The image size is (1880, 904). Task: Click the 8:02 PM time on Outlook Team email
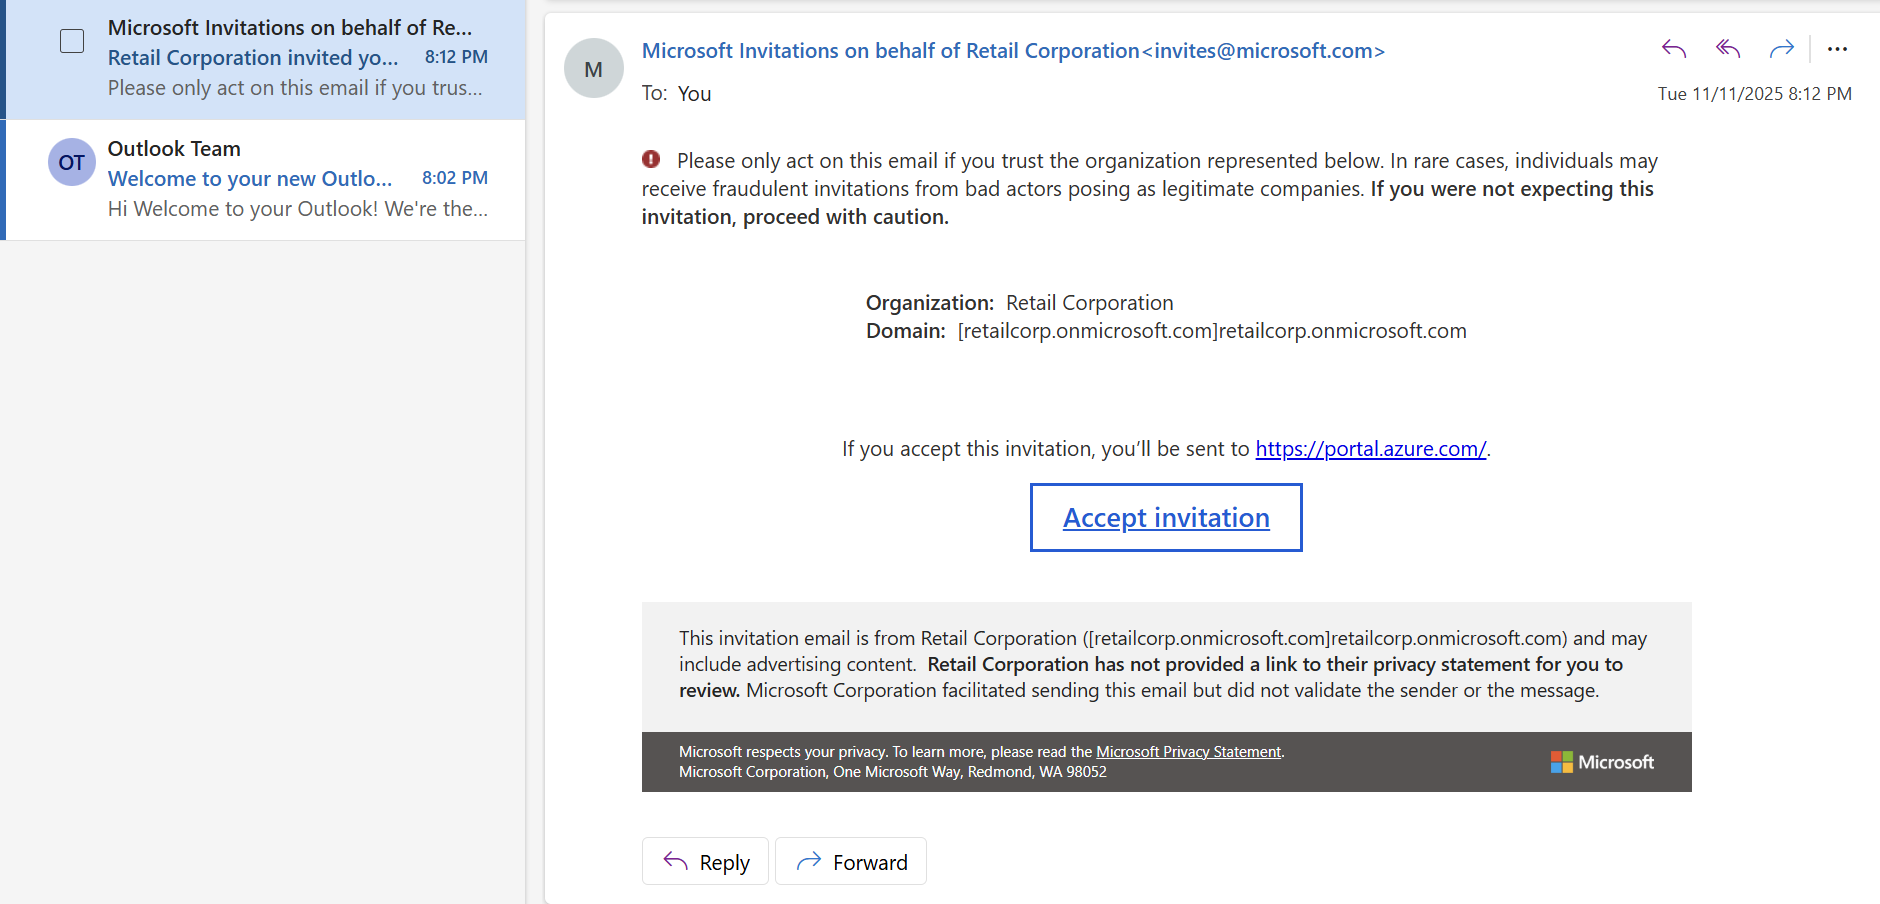coord(454,178)
